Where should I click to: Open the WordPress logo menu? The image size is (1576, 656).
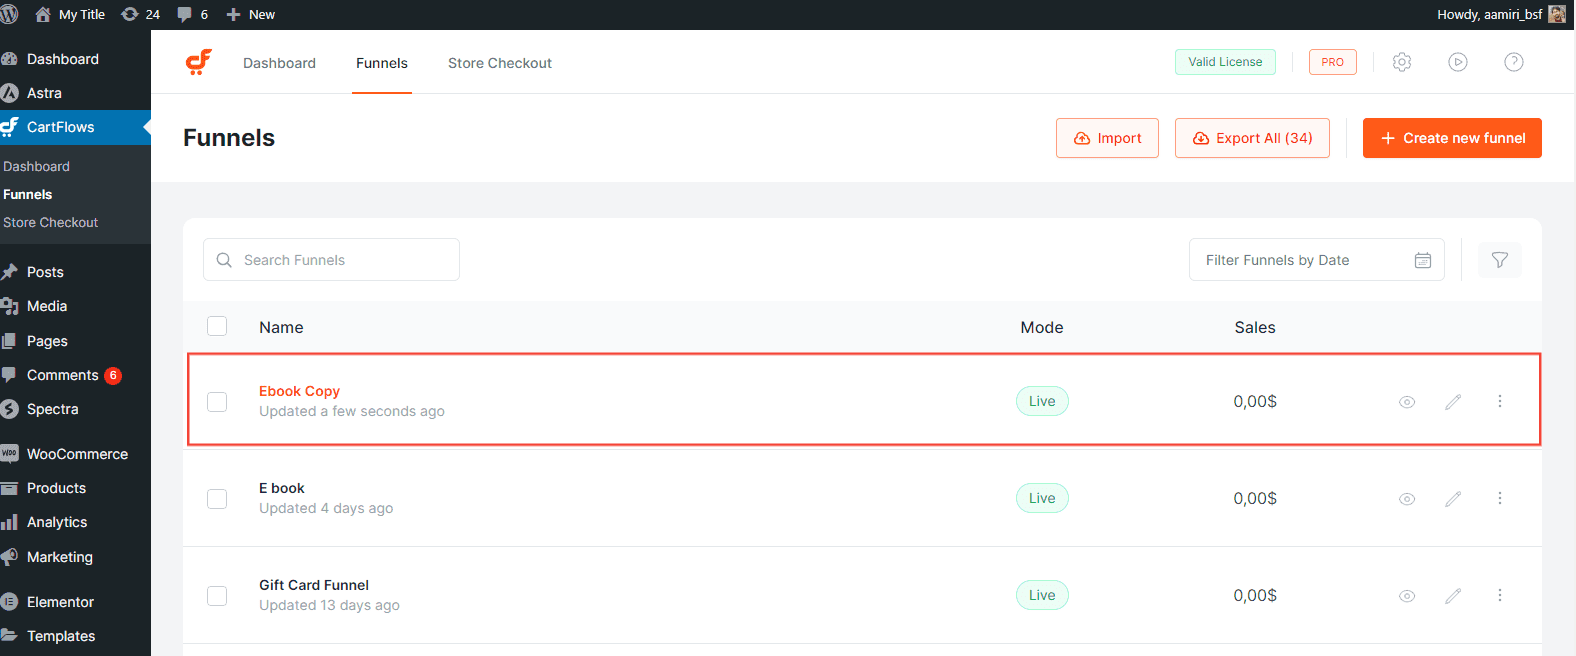[x=10, y=14]
